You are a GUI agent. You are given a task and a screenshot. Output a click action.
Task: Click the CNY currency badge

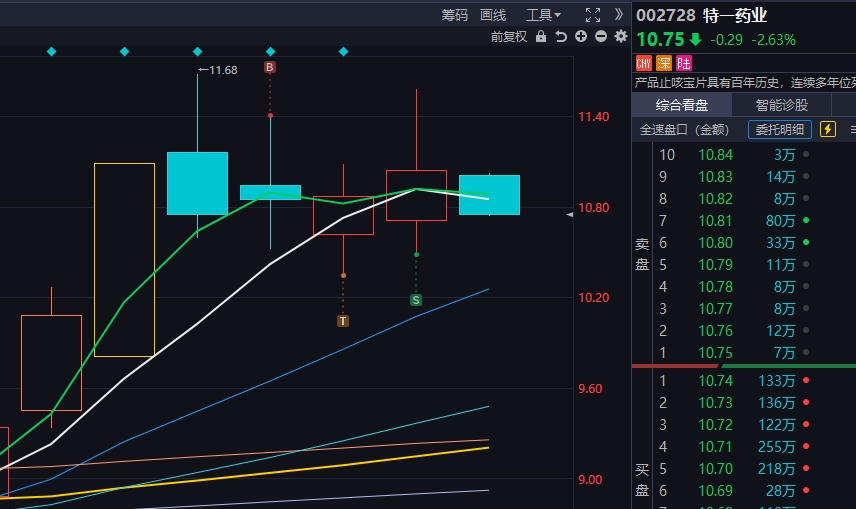coord(644,63)
